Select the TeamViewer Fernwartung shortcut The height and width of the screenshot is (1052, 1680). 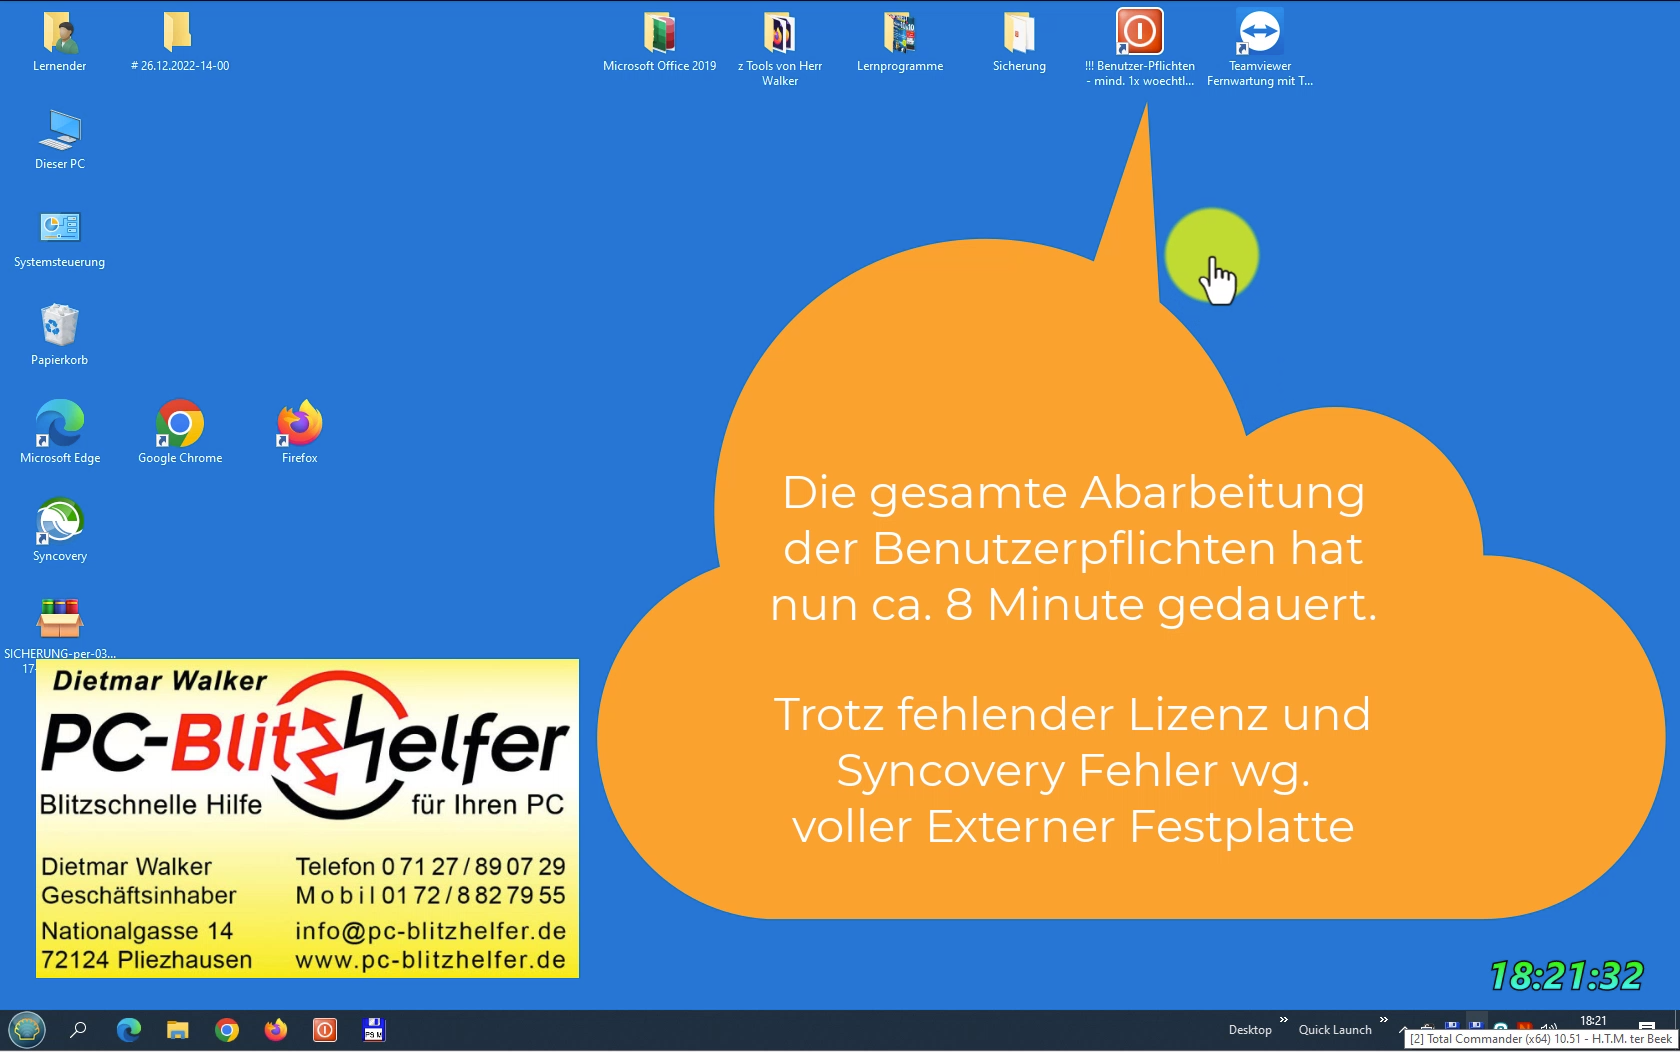click(x=1259, y=33)
